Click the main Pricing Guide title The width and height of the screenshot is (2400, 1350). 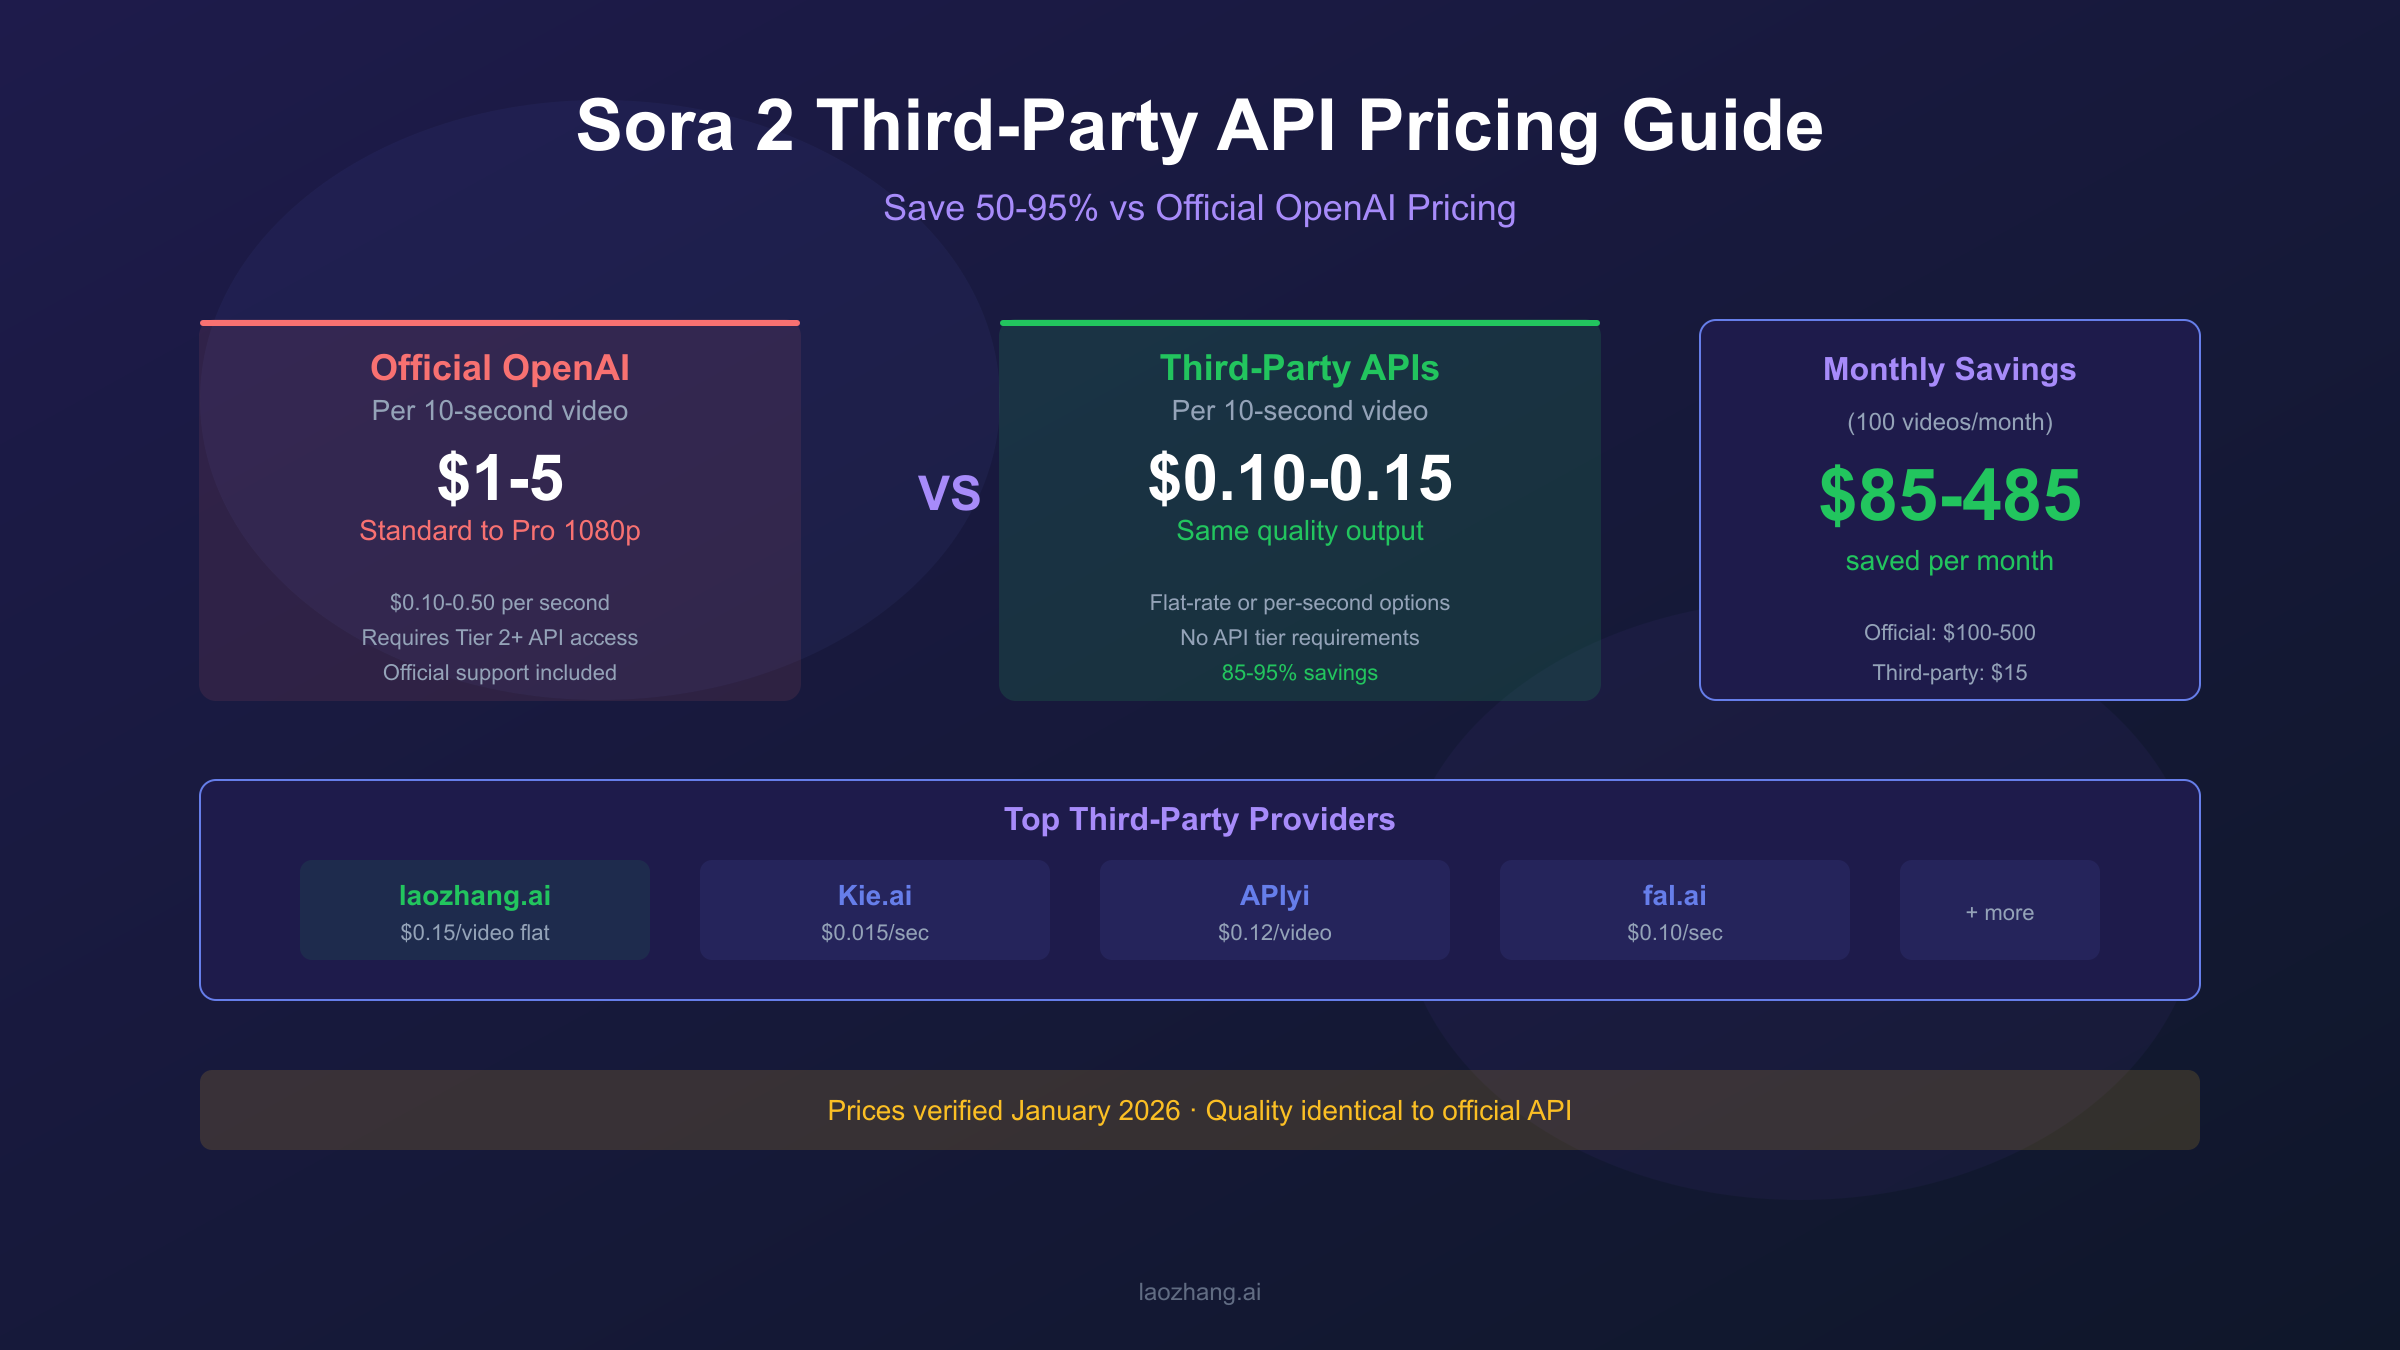[1199, 126]
